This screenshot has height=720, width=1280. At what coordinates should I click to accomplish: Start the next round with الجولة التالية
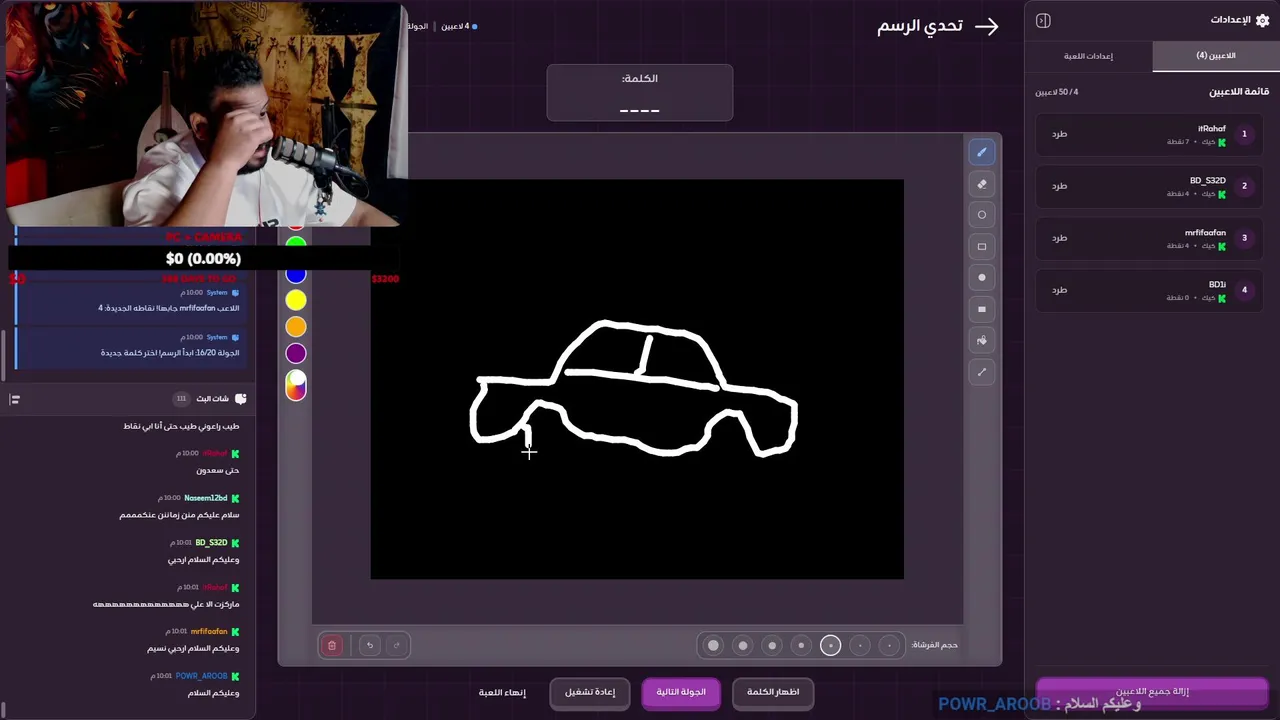point(681,692)
